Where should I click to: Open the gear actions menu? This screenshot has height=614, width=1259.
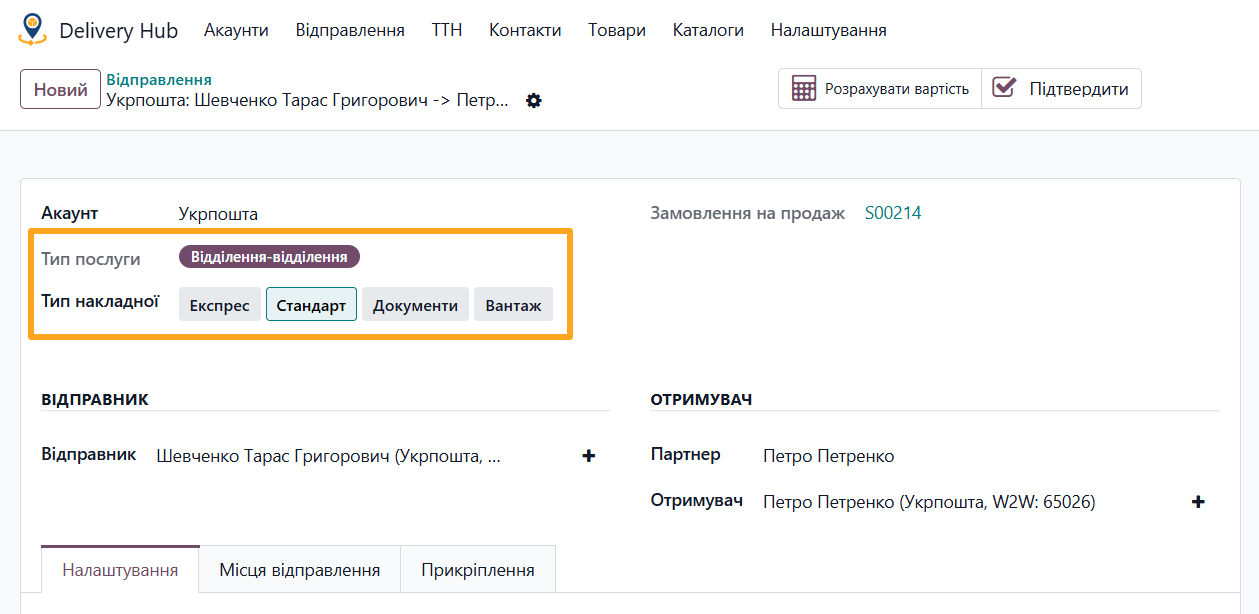[534, 100]
